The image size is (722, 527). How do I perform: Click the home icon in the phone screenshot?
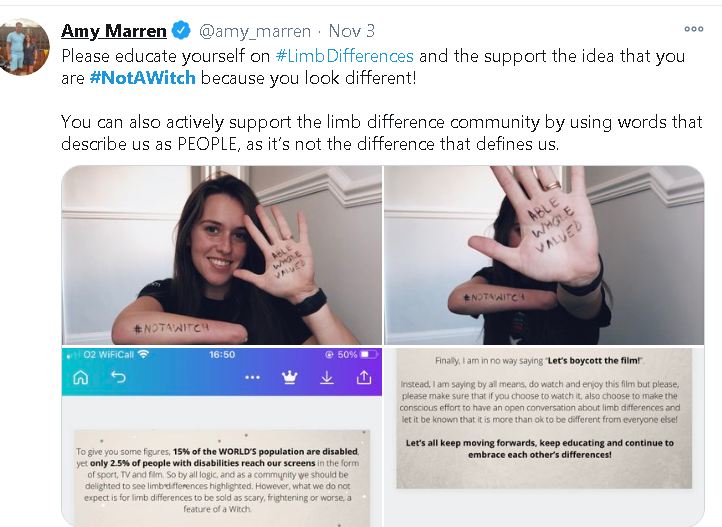pyautogui.click(x=81, y=377)
